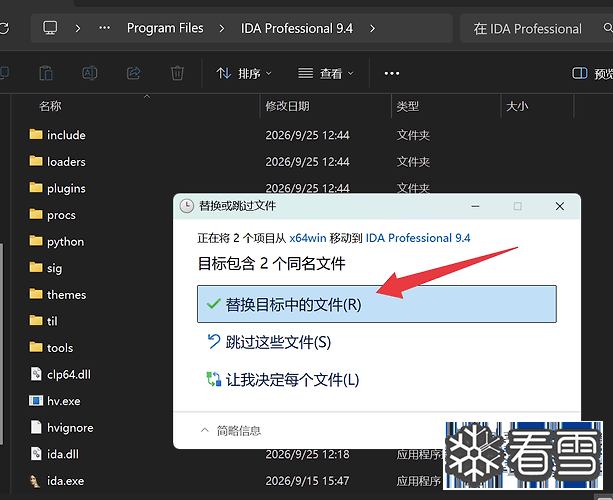Sort by the 名称 column header
Image resolution: width=613 pixels, height=500 pixels.
click(x=50, y=106)
